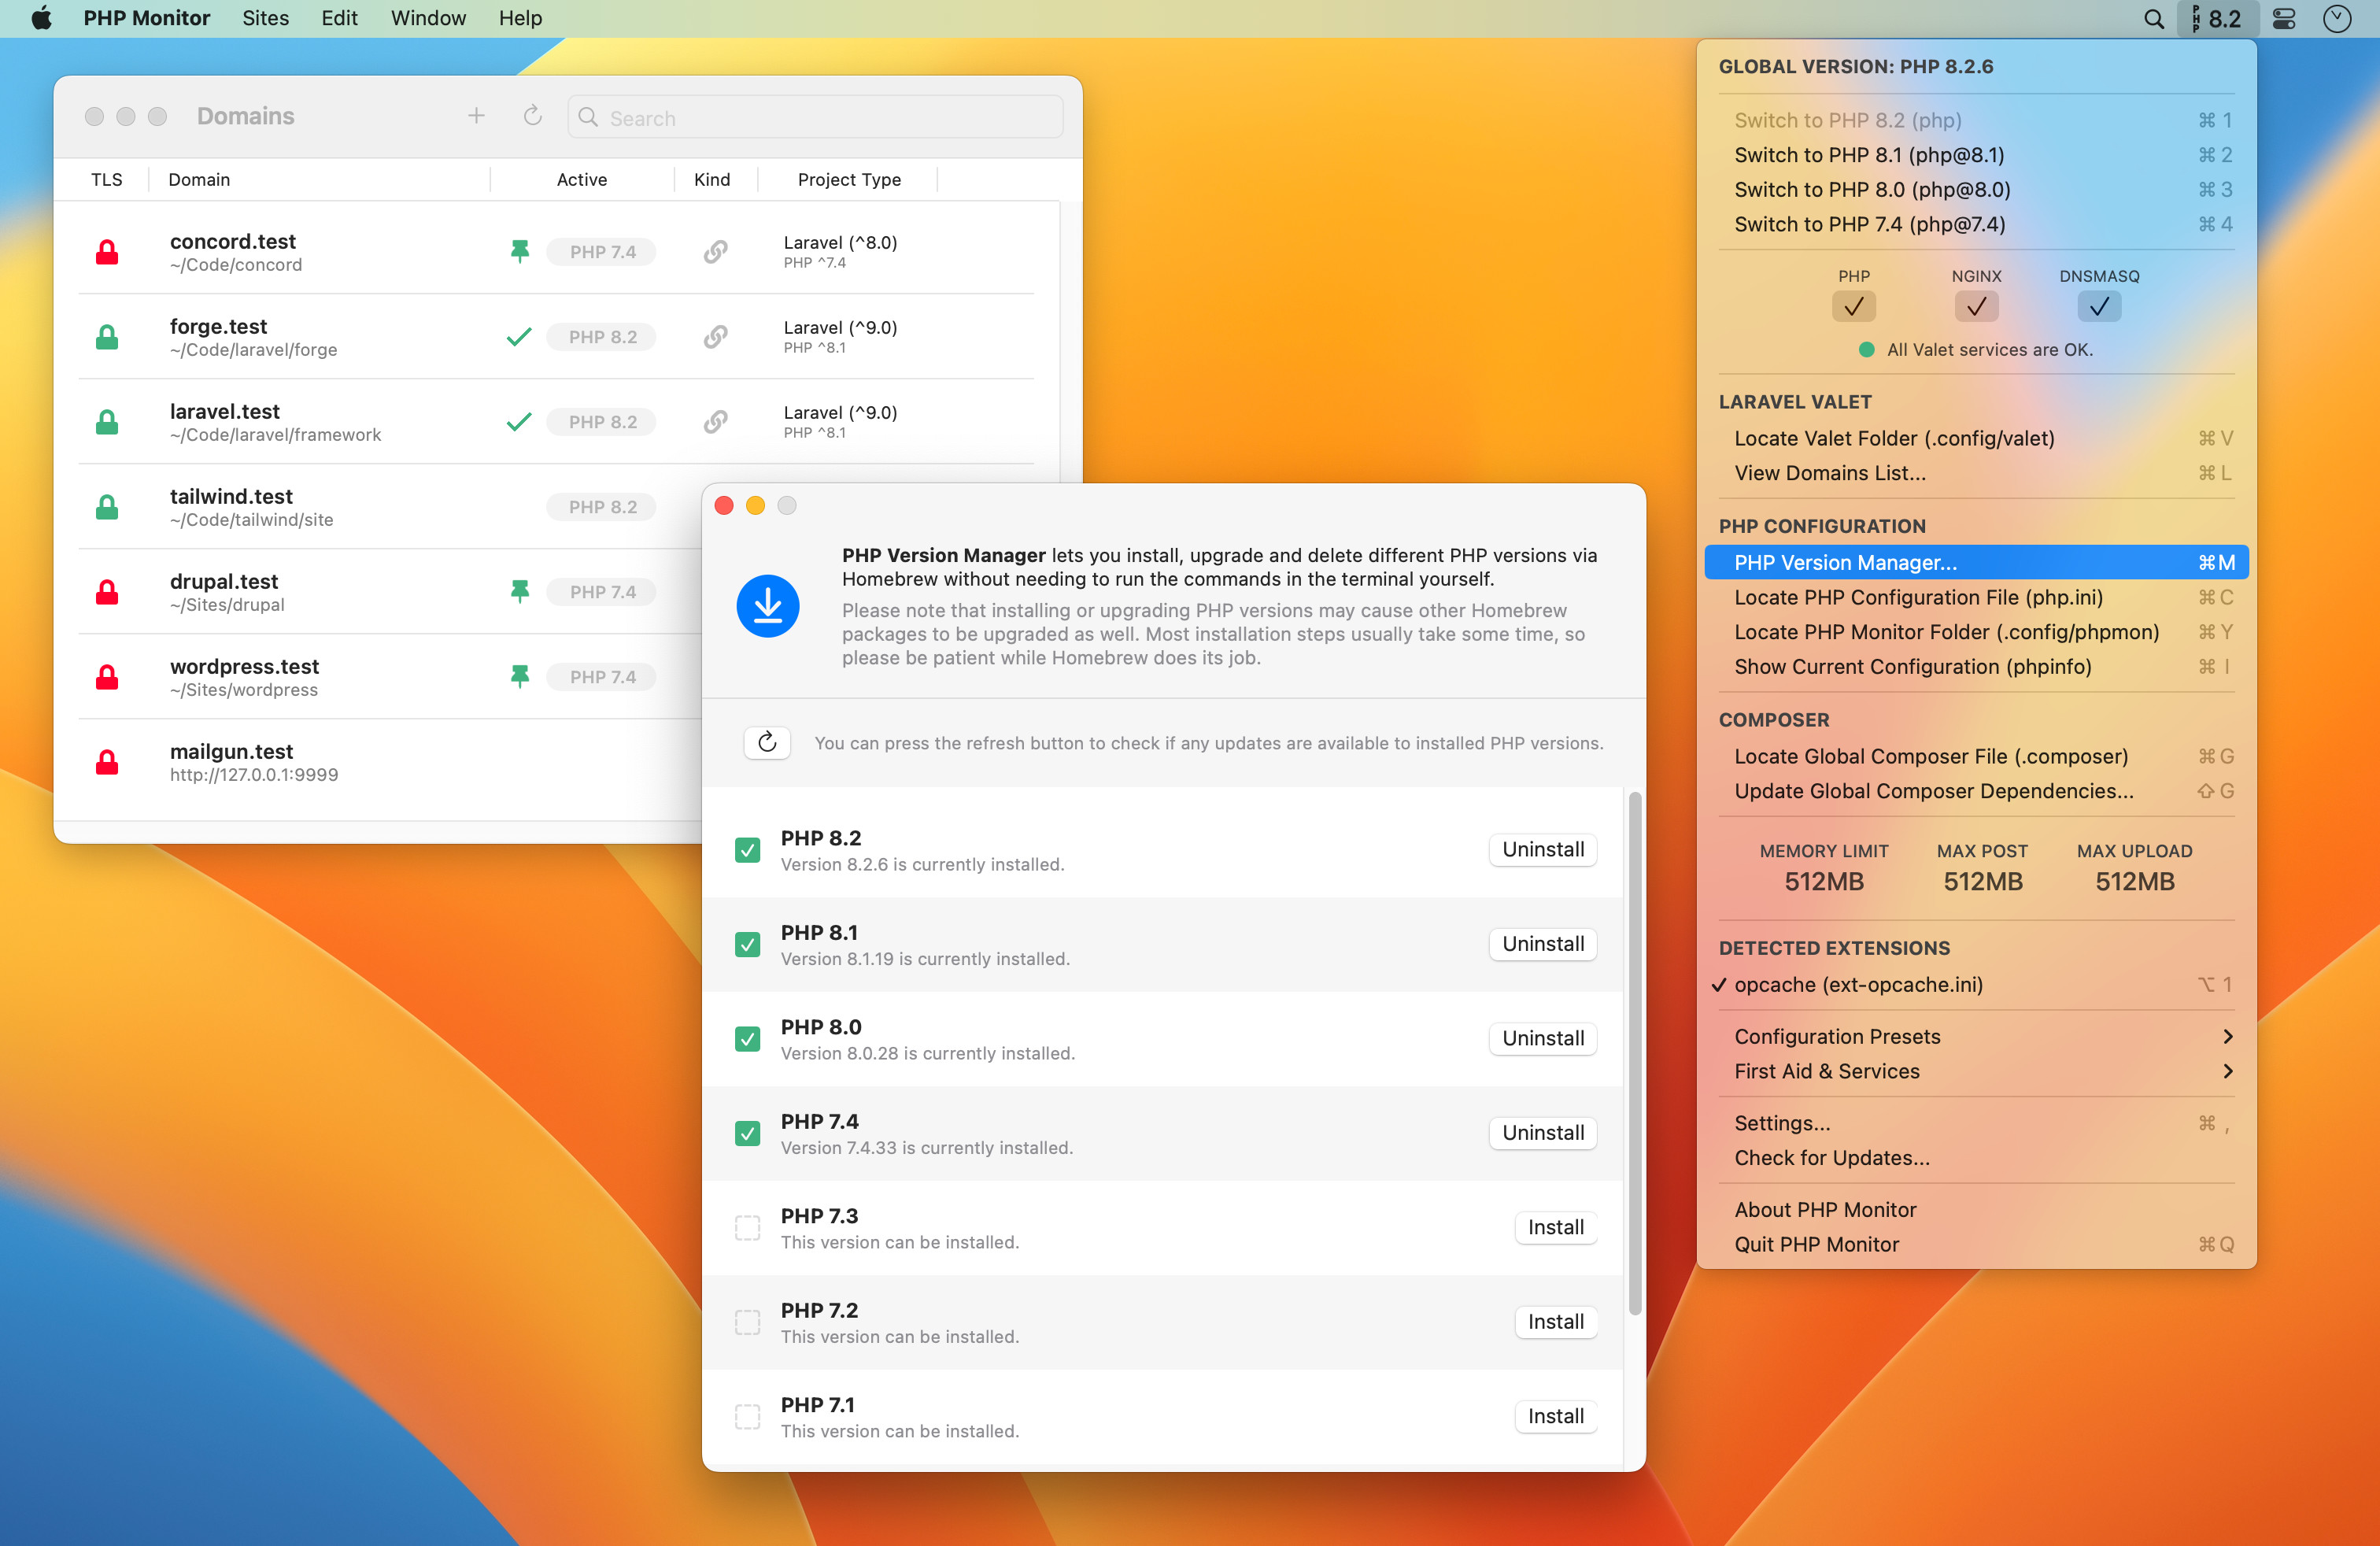Uninstall PHP 8.2
The width and height of the screenshot is (2380, 1546).
1542,849
